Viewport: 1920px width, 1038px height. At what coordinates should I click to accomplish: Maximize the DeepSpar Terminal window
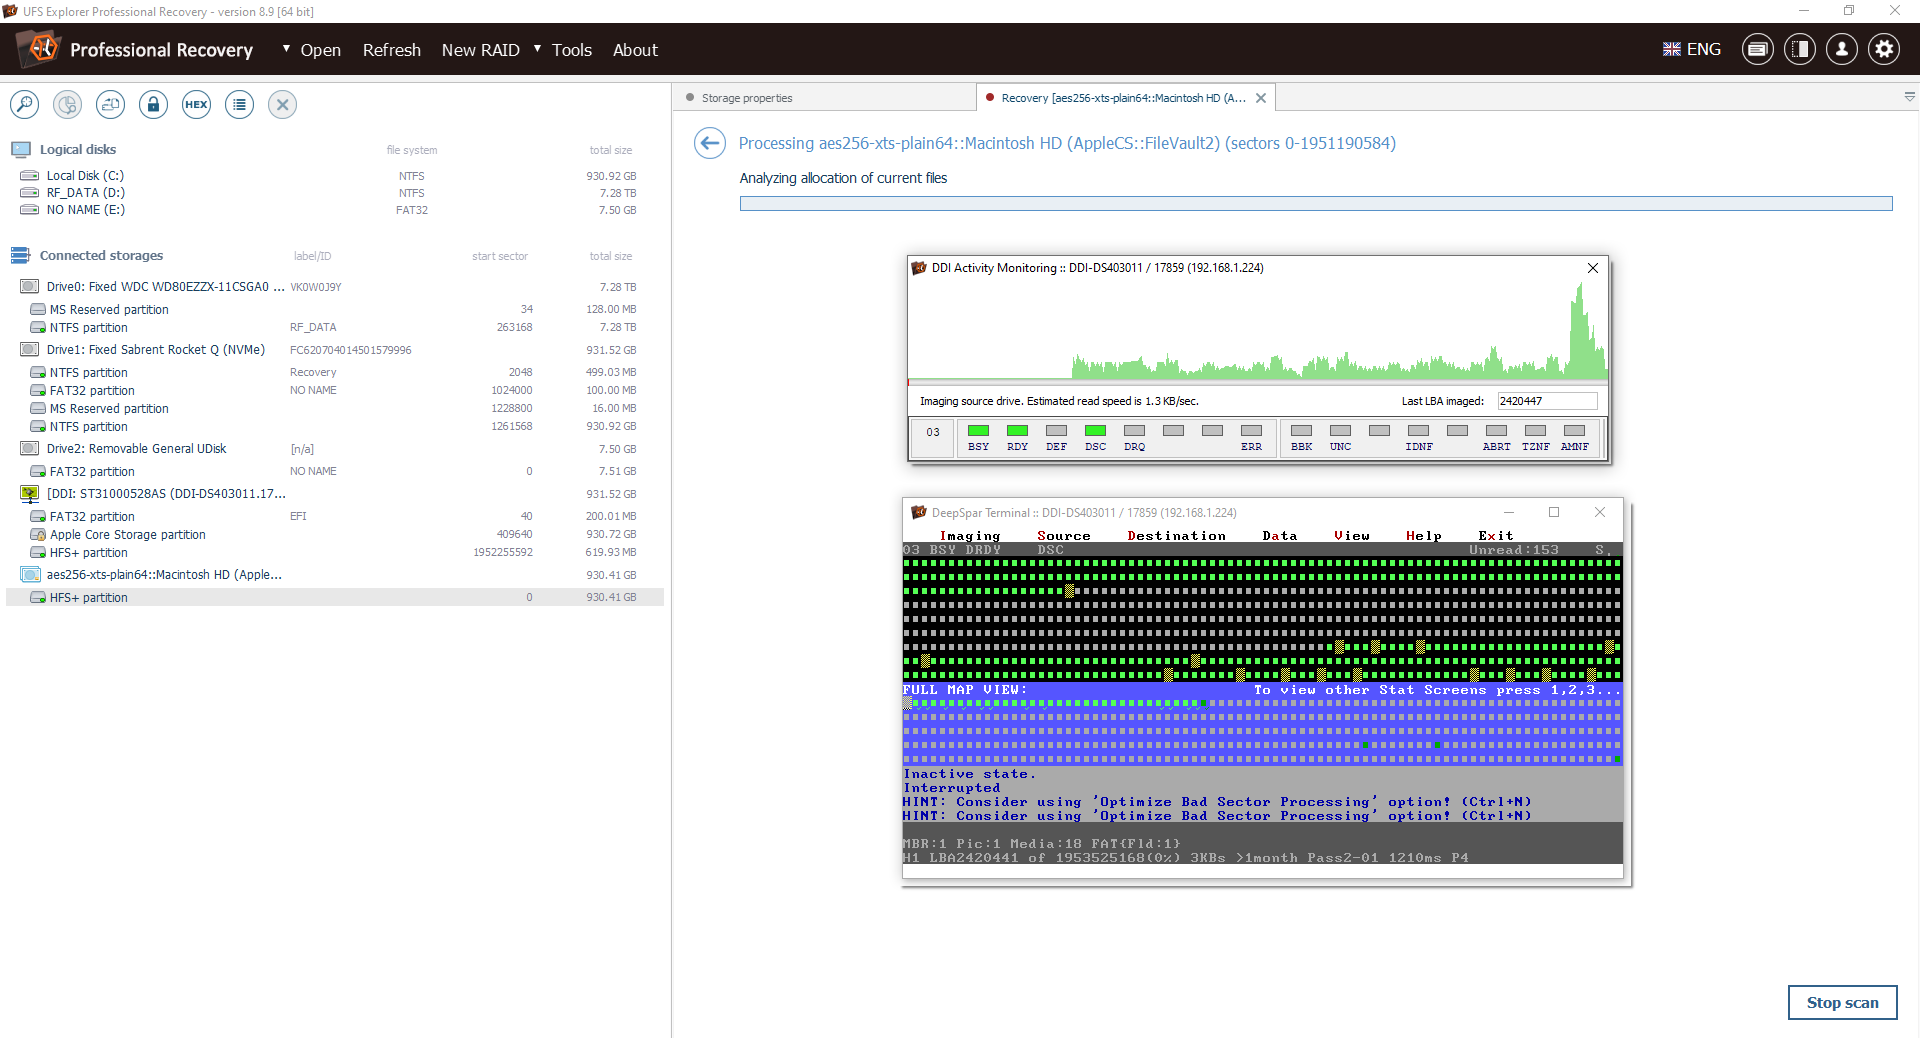(1554, 512)
